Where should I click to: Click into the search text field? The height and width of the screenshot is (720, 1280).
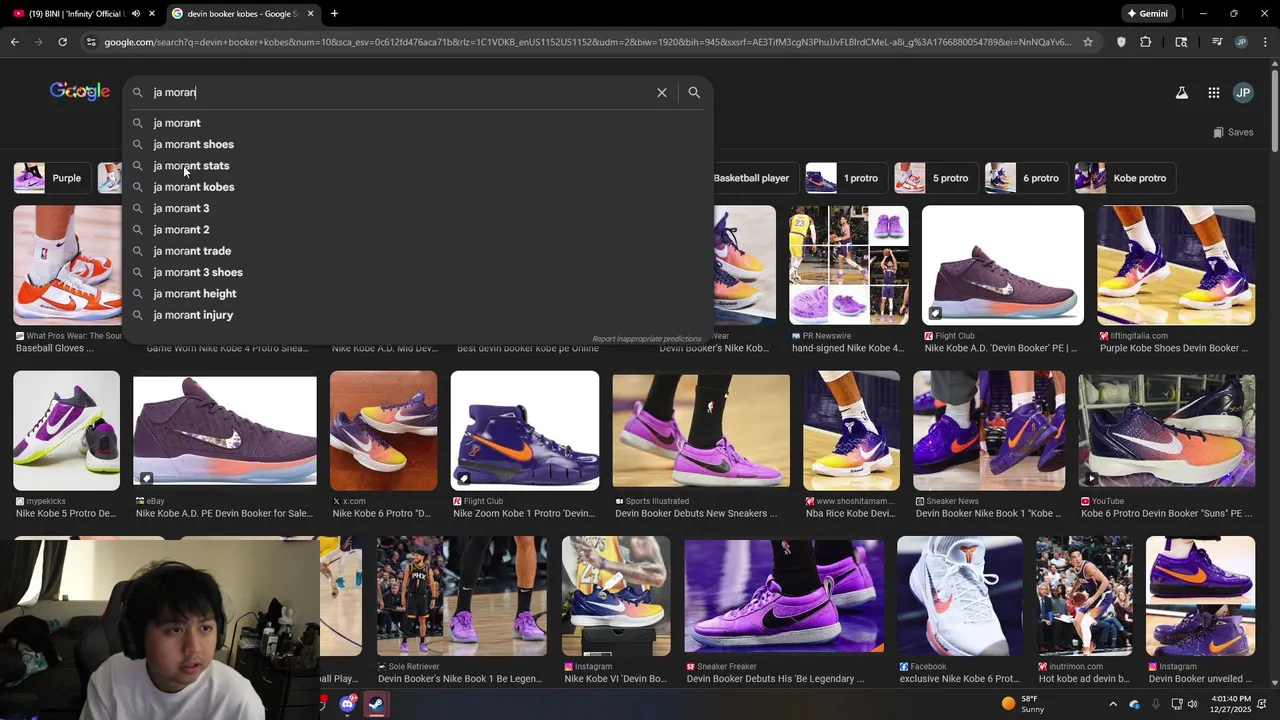point(400,92)
